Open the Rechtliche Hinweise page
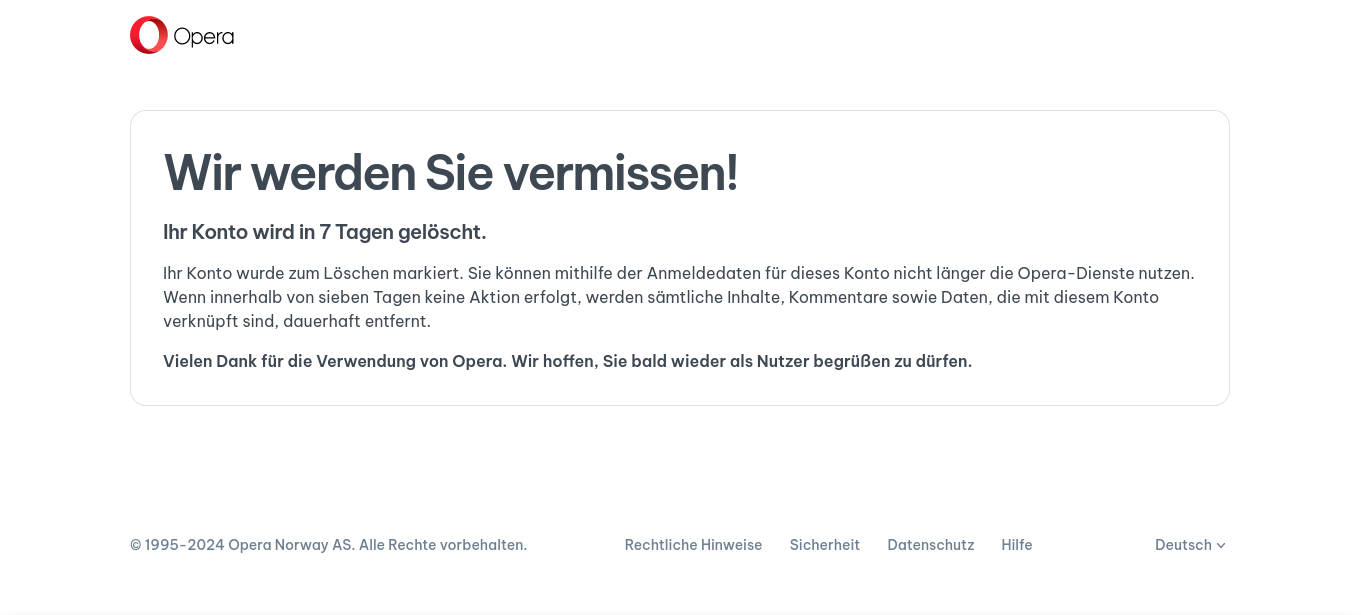The image size is (1361, 615). pyautogui.click(x=693, y=545)
